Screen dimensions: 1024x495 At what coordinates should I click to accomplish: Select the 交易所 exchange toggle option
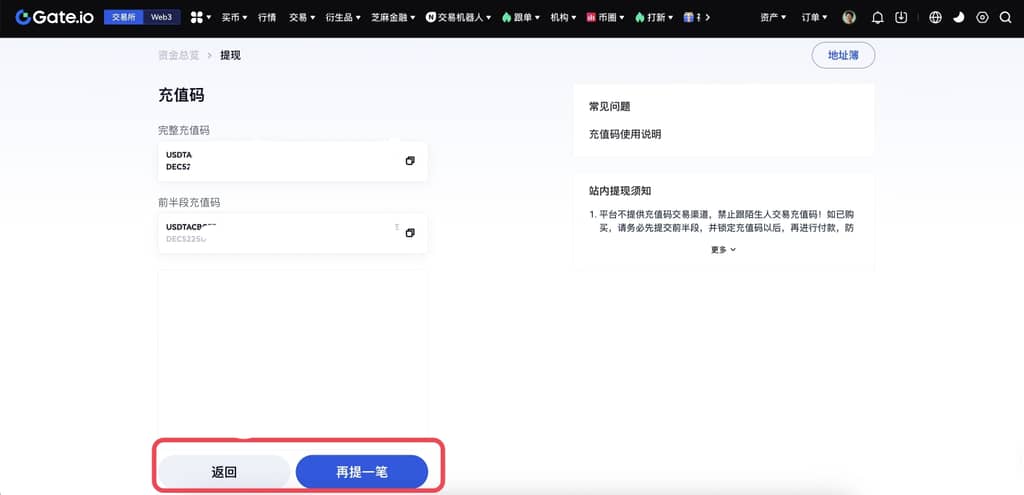(124, 18)
